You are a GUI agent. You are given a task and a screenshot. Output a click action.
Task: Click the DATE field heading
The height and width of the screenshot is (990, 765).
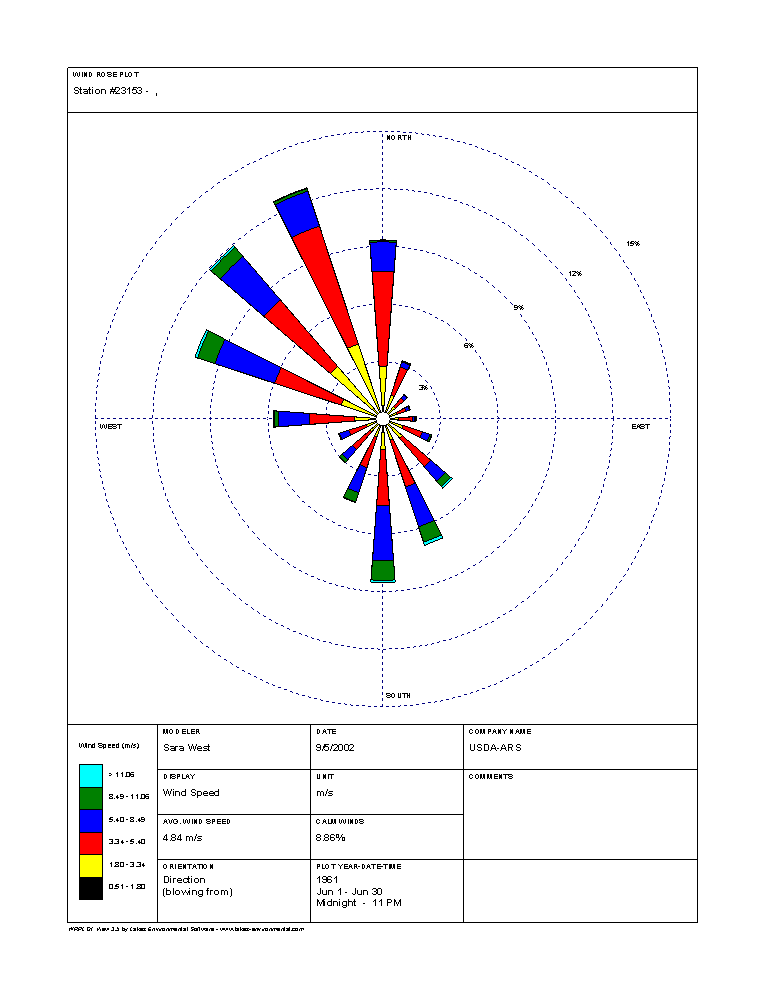click(x=326, y=732)
